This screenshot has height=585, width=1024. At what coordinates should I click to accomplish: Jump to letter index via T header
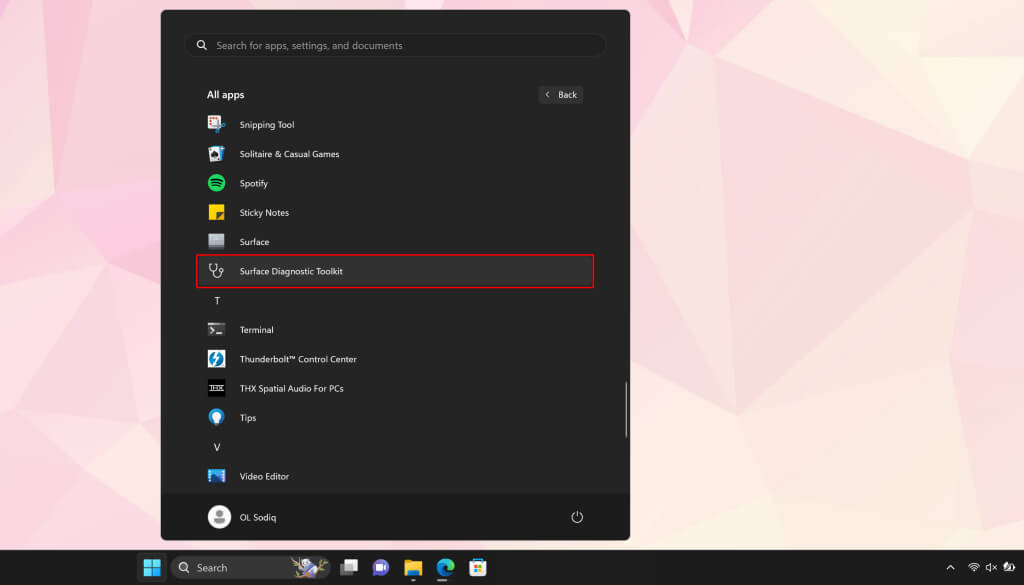(217, 301)
